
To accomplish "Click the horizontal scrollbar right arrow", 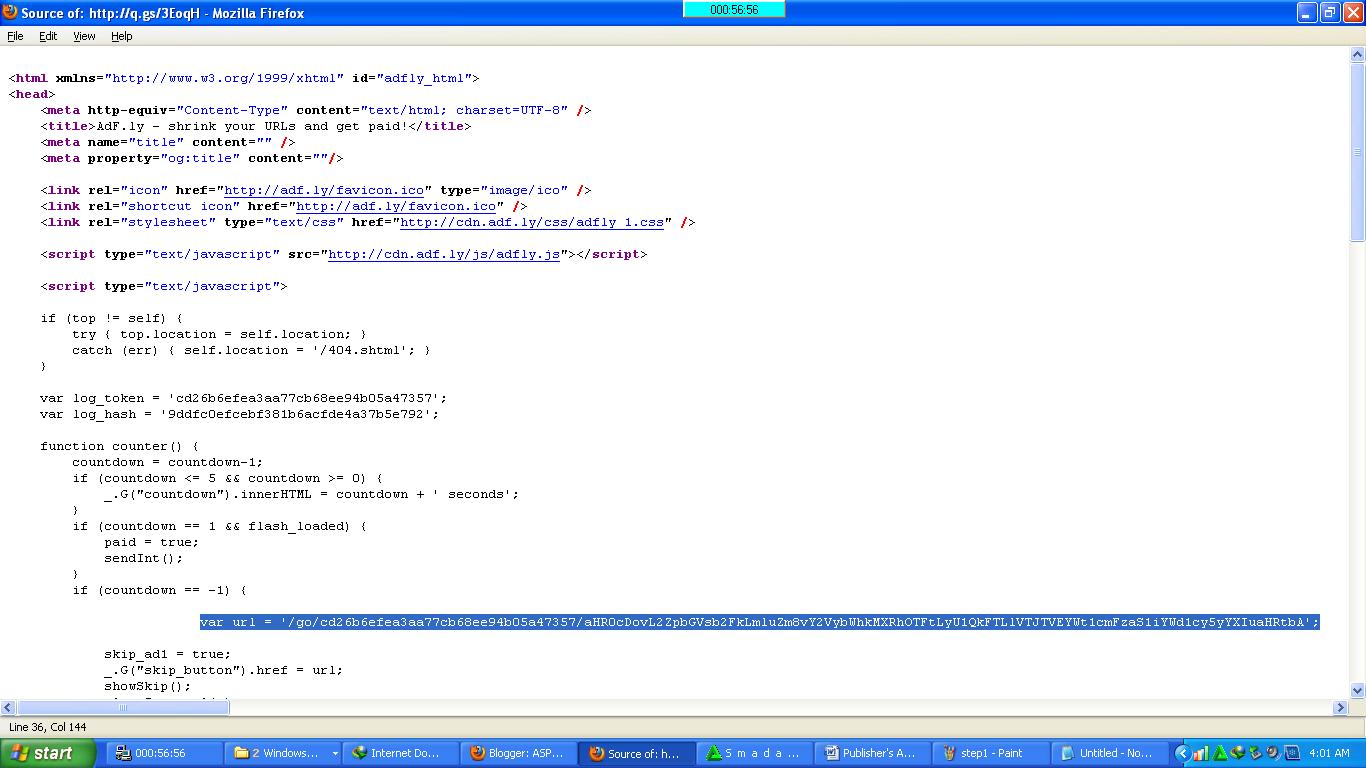I will pyautogui.click(x=1341, y=707).
